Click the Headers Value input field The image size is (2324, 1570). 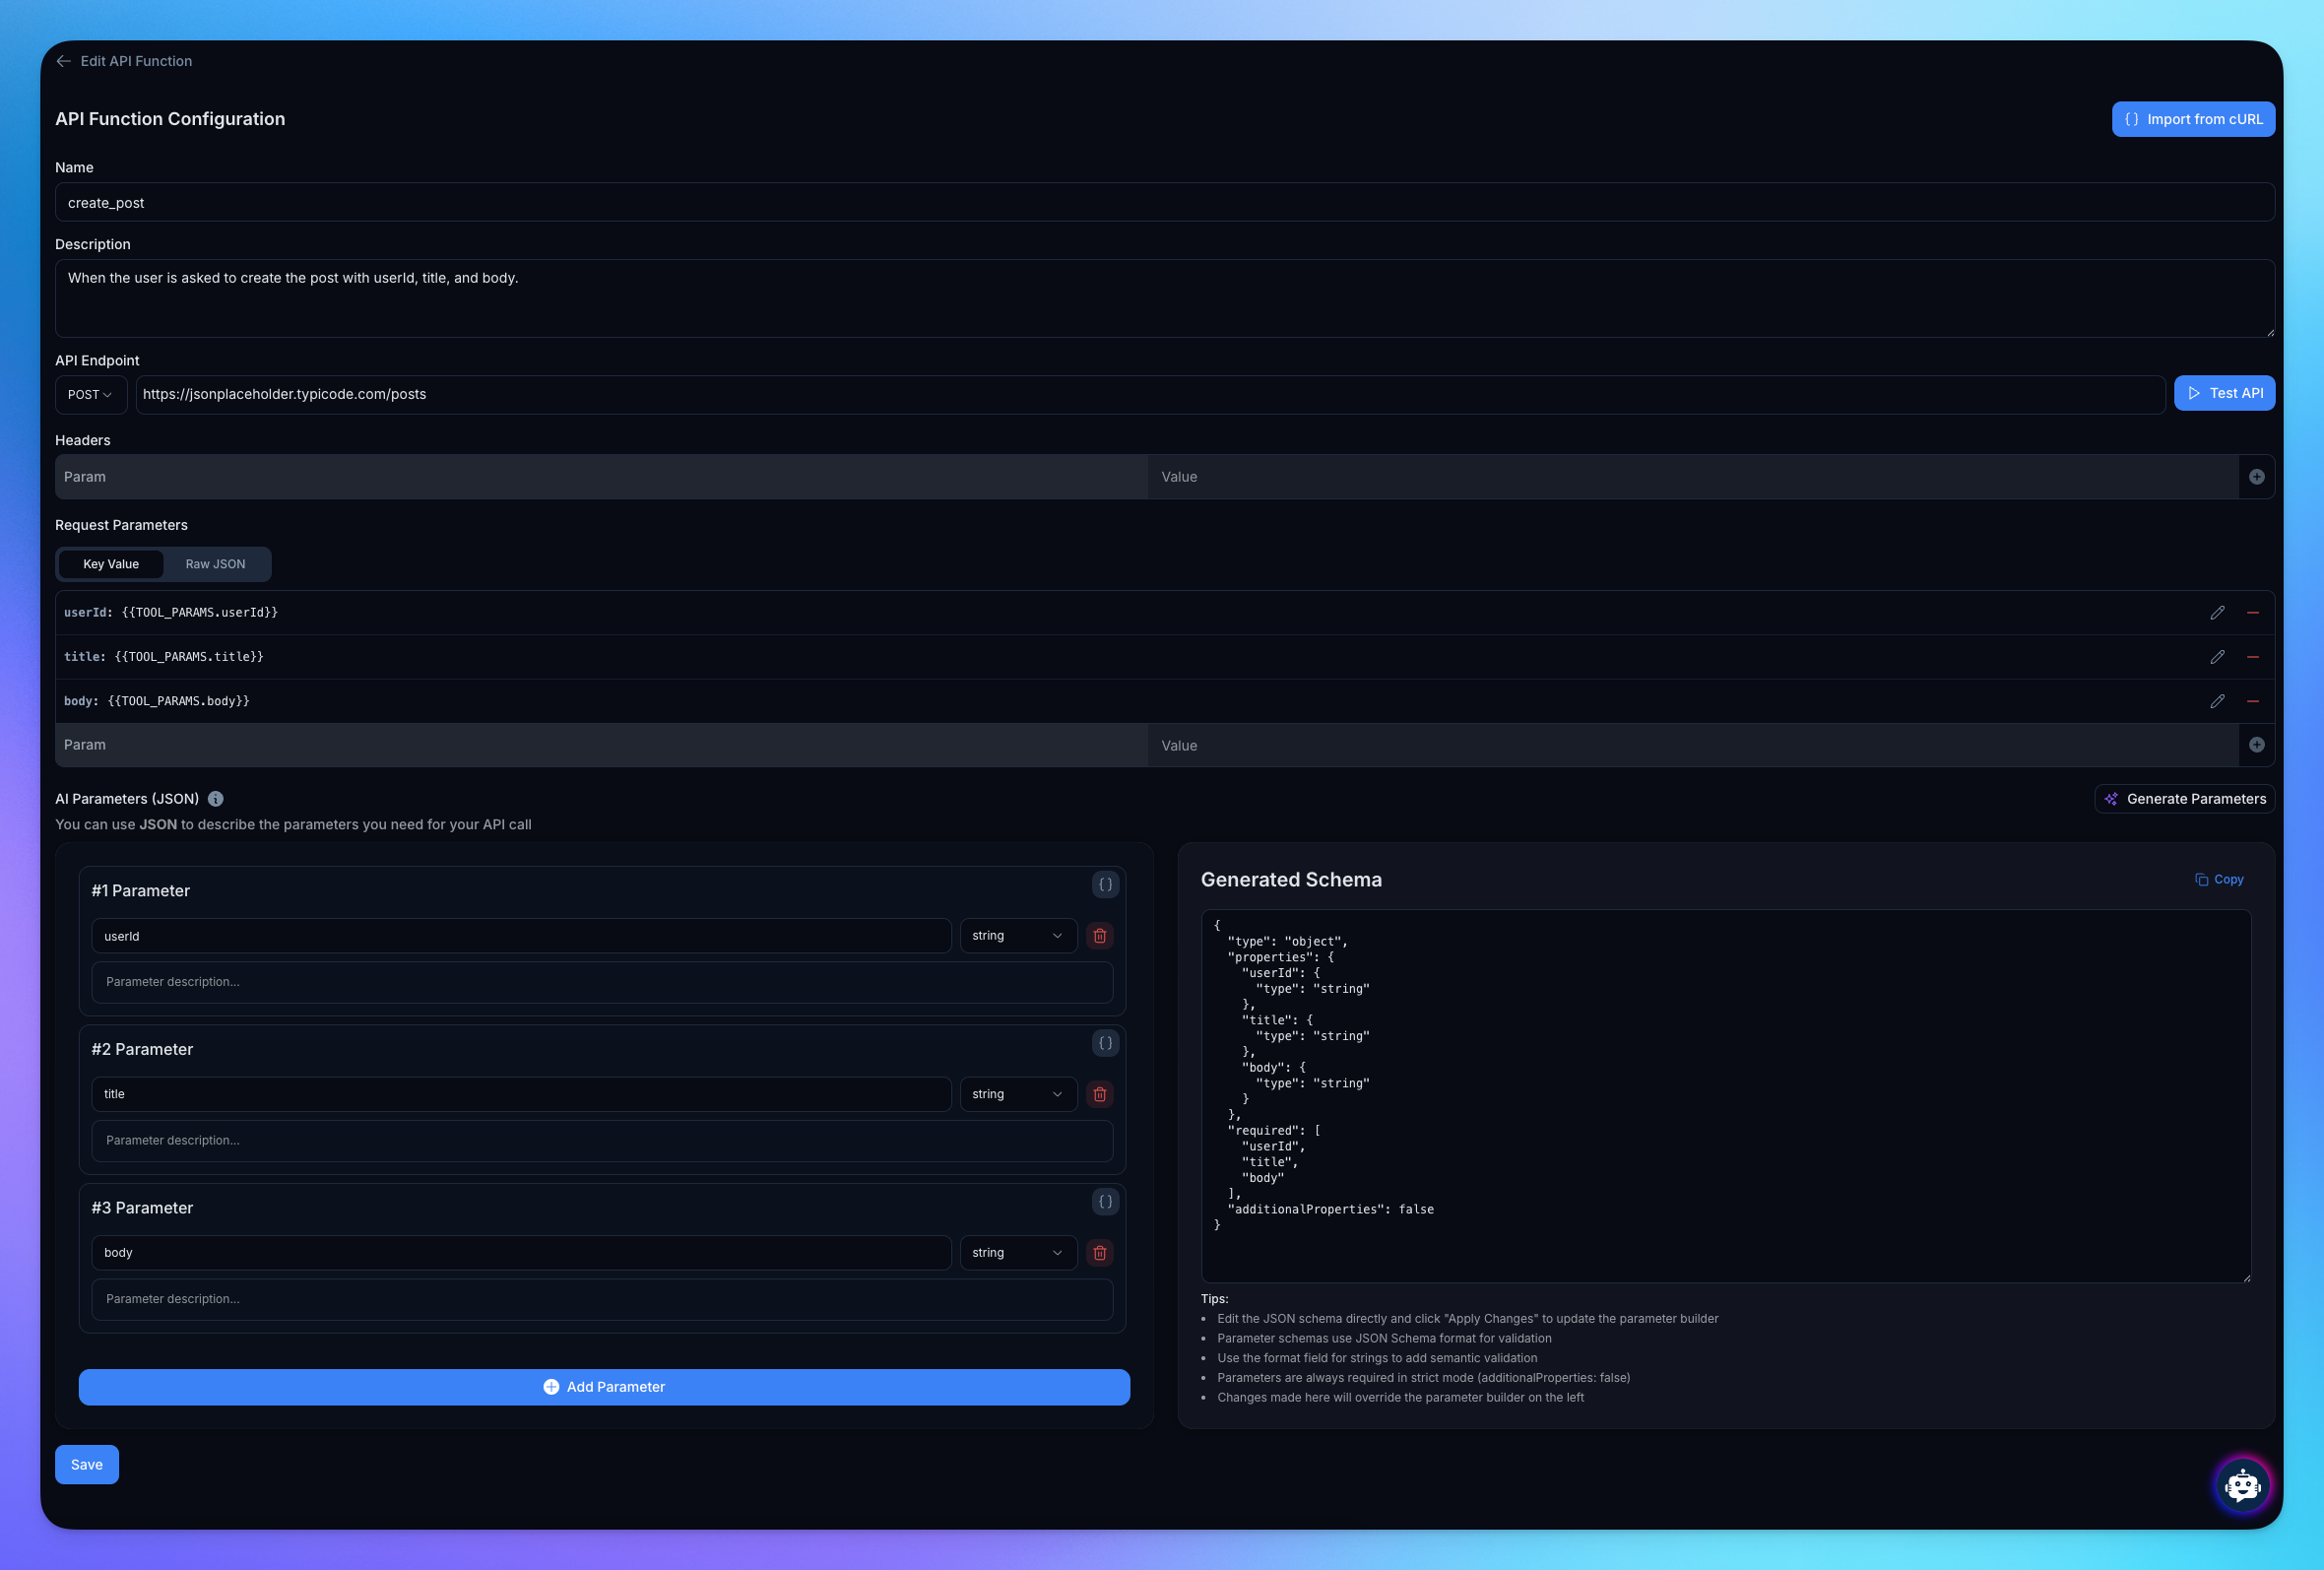click(1693, 477)
